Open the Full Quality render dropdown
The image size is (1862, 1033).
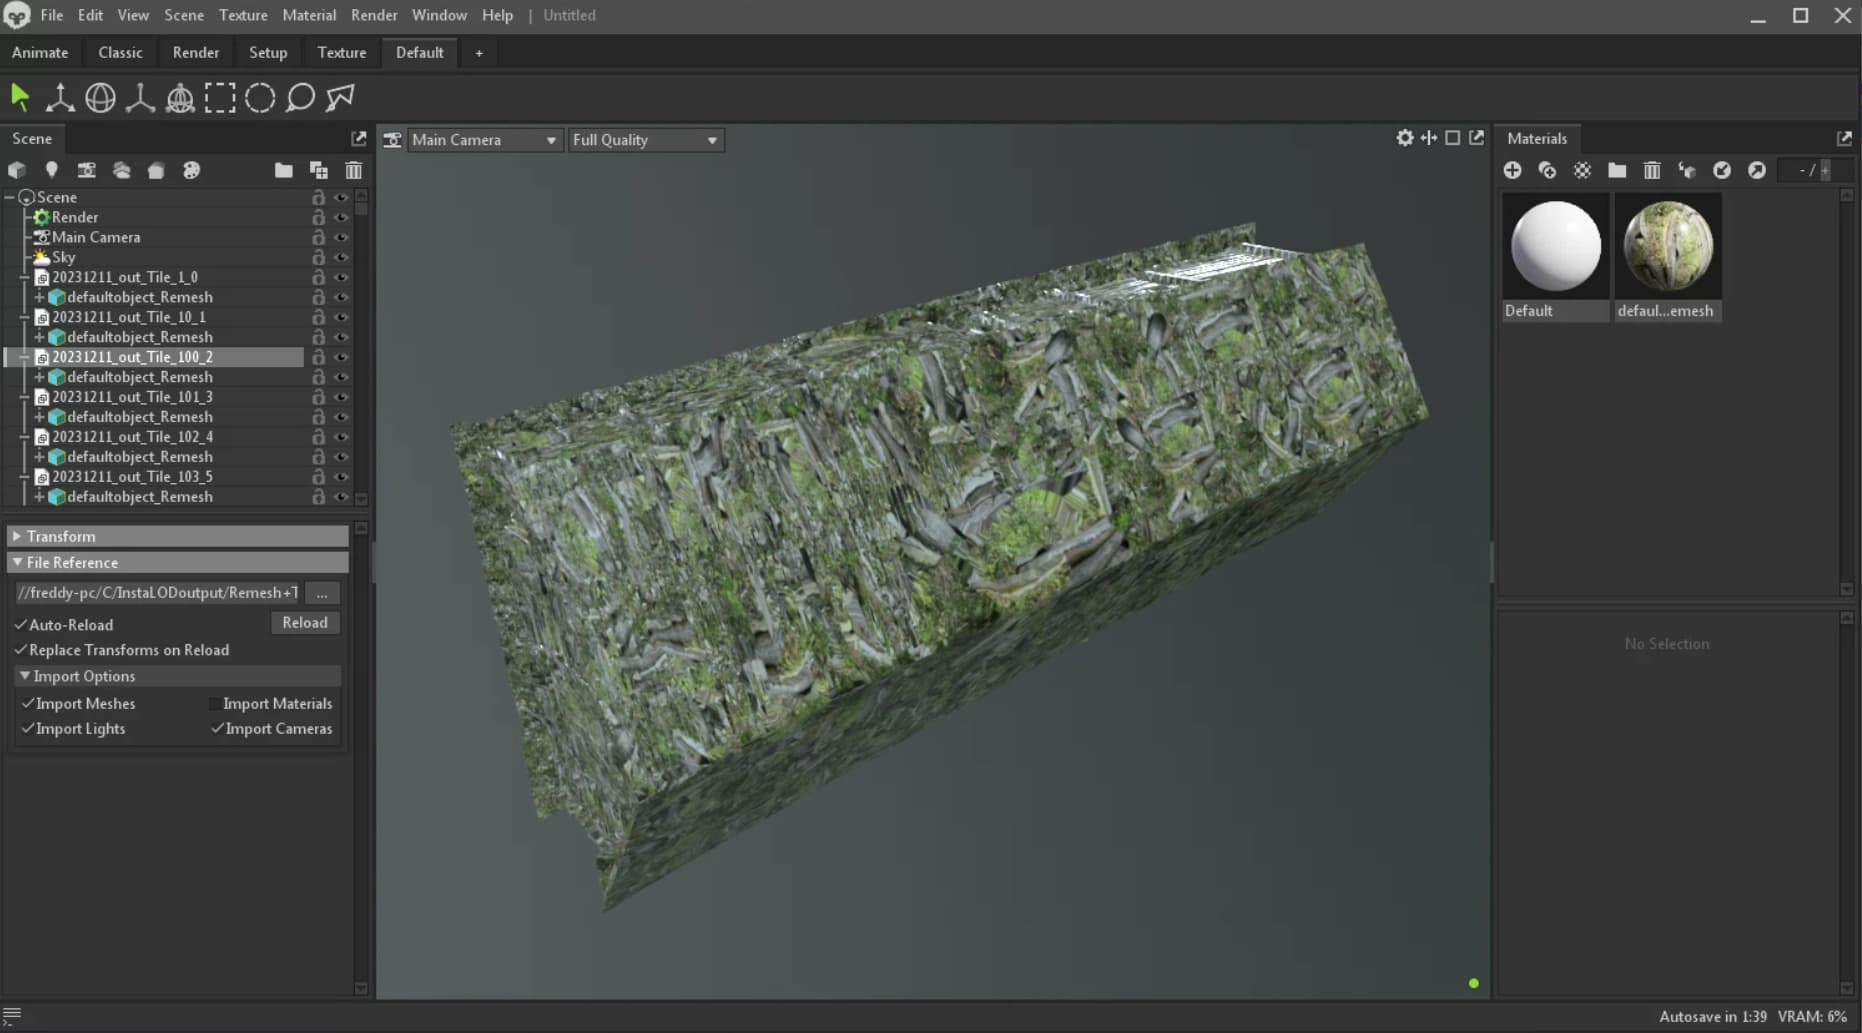pyautogui.click(x=645, y=140)
